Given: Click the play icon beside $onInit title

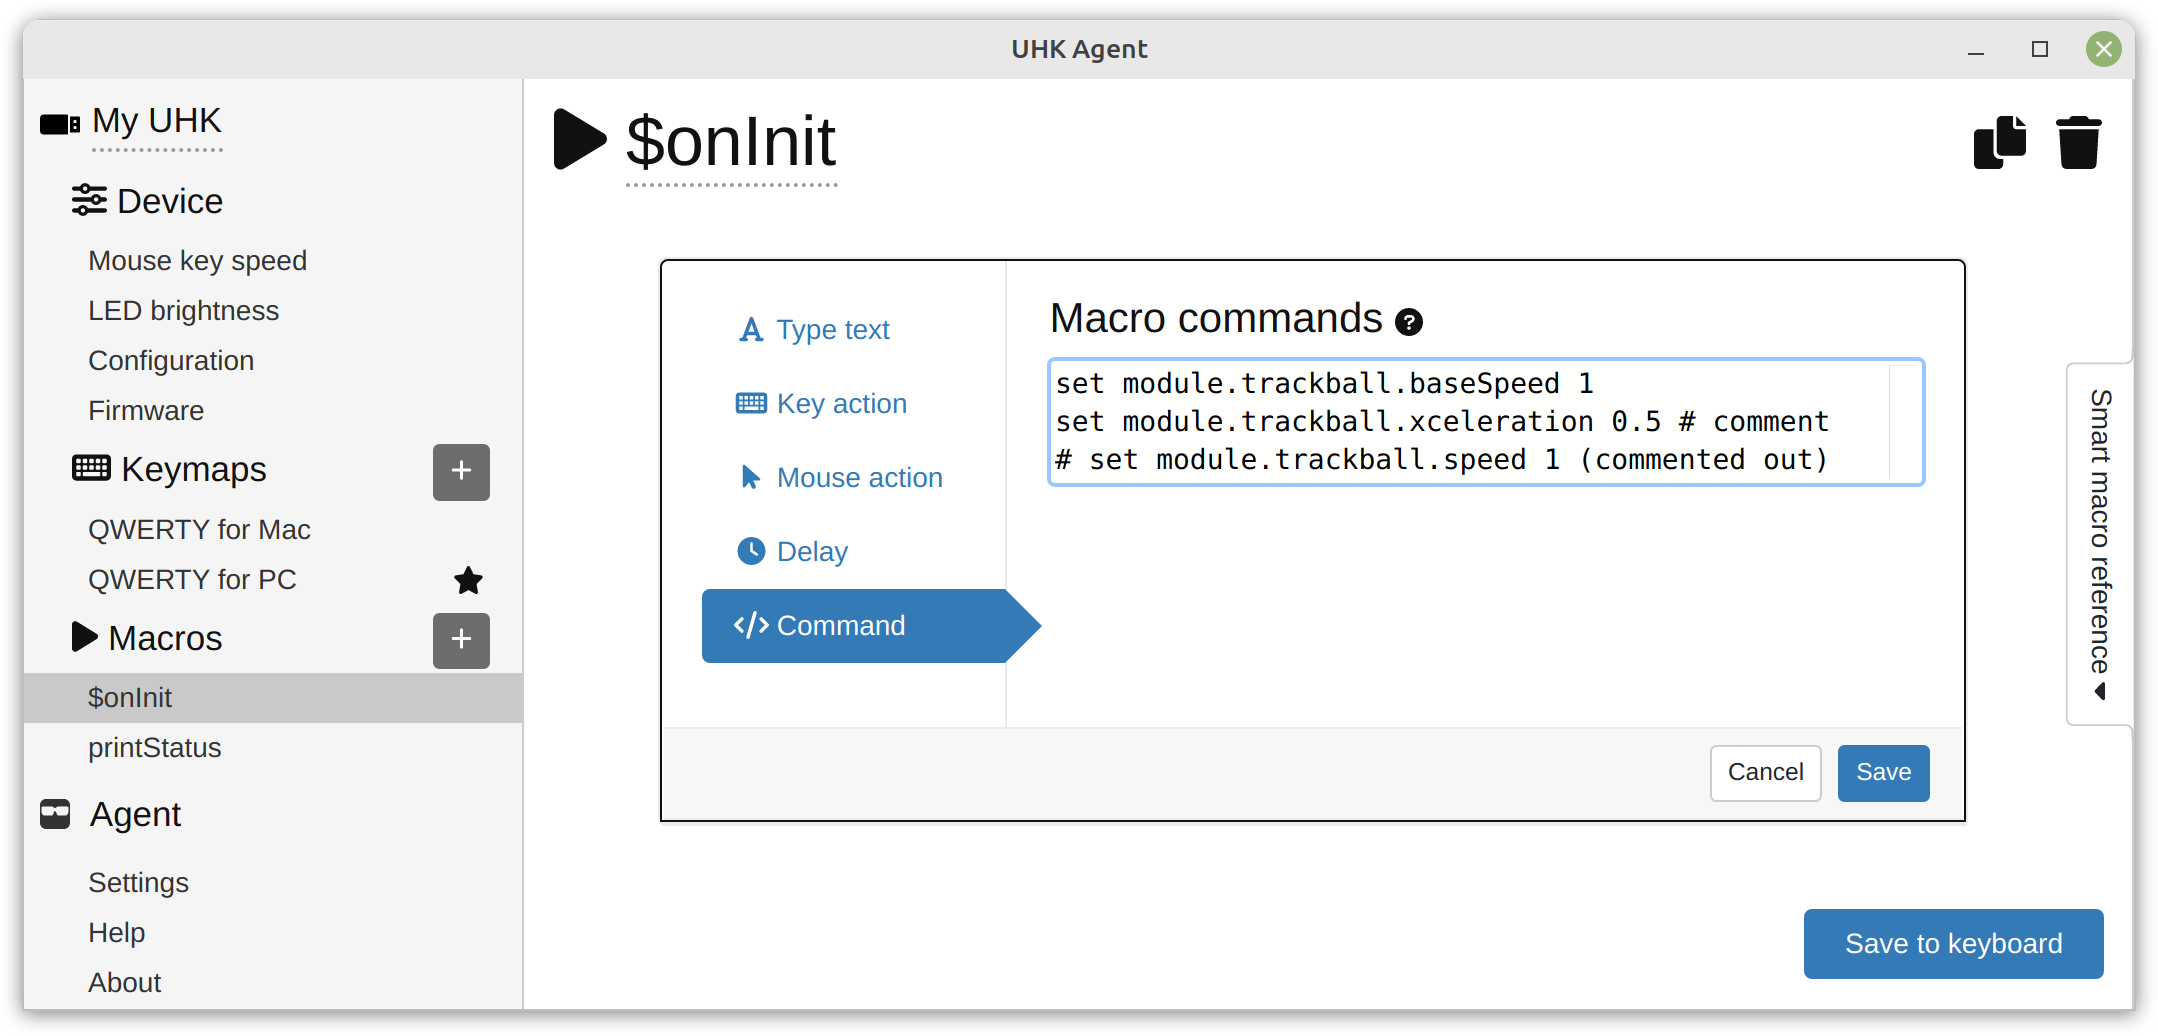Looking at the screenshot, I should tap(580, 140).
